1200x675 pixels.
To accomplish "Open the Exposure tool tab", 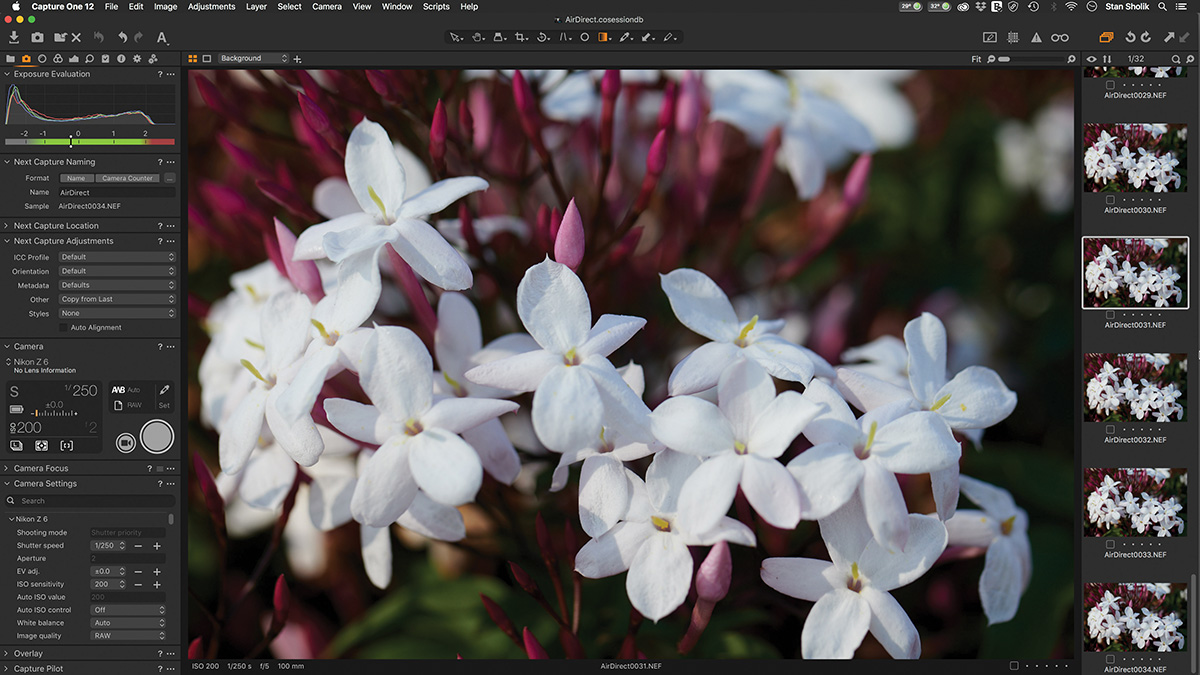I will pos(74,59).
